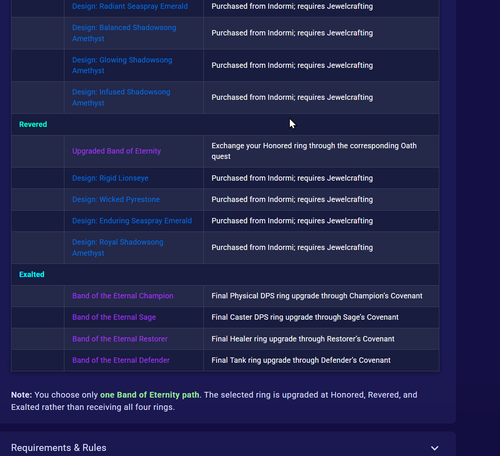Open Band of the Eternal Defender link

[x=121, y=360]
